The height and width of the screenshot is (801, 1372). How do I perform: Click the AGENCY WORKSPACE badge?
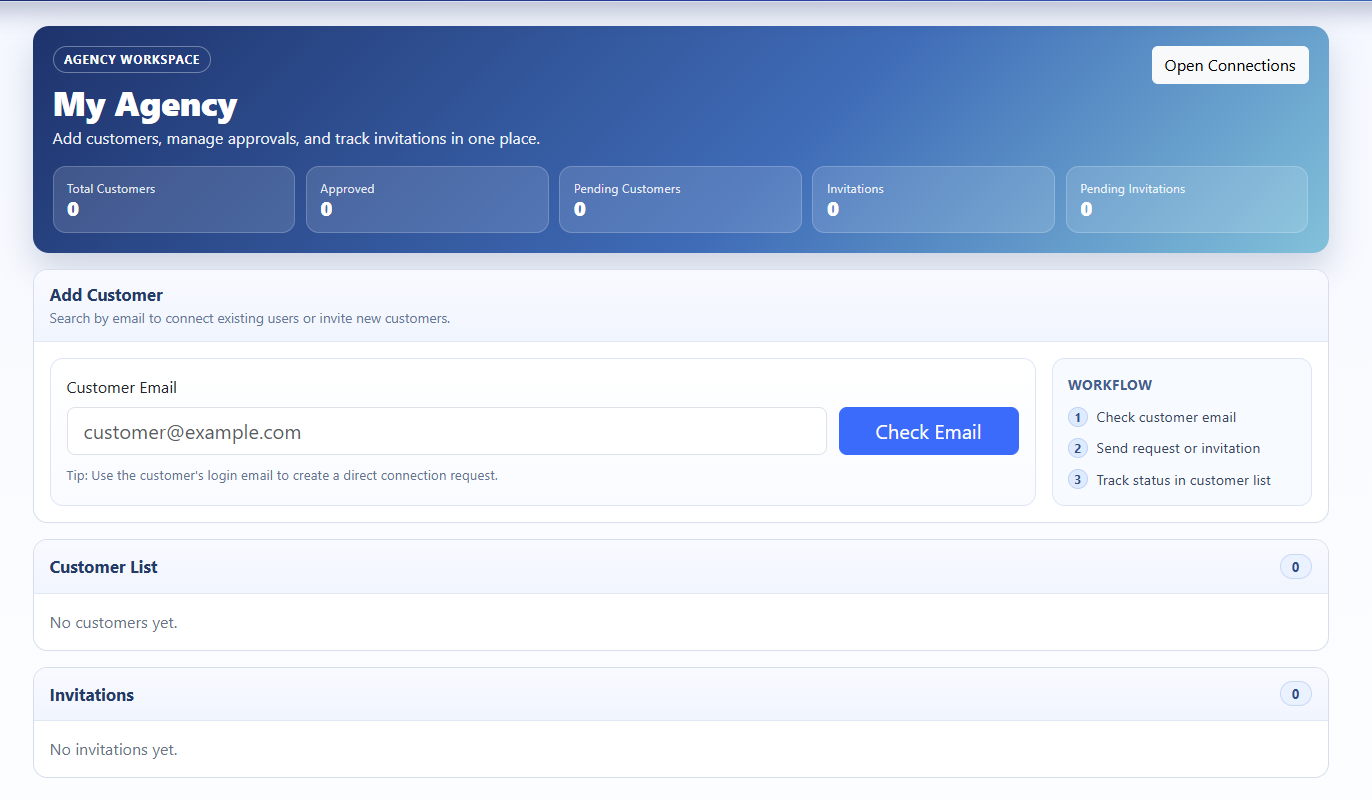(132, 59)
